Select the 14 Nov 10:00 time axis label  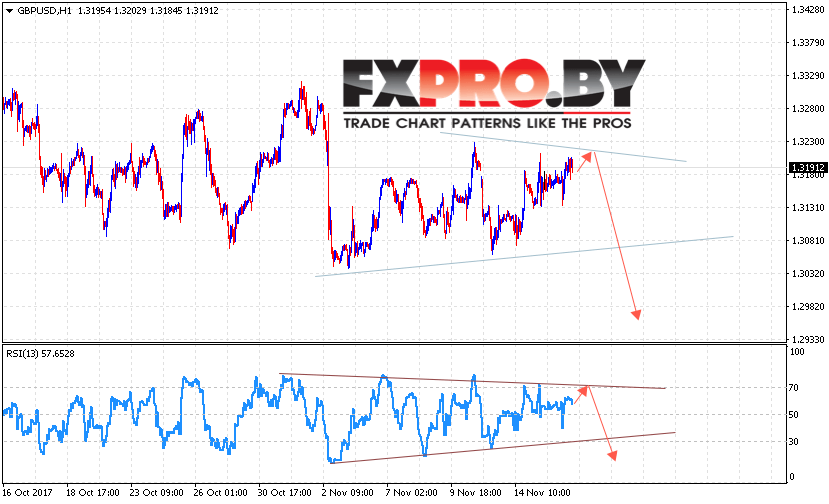tap(542, 492)
